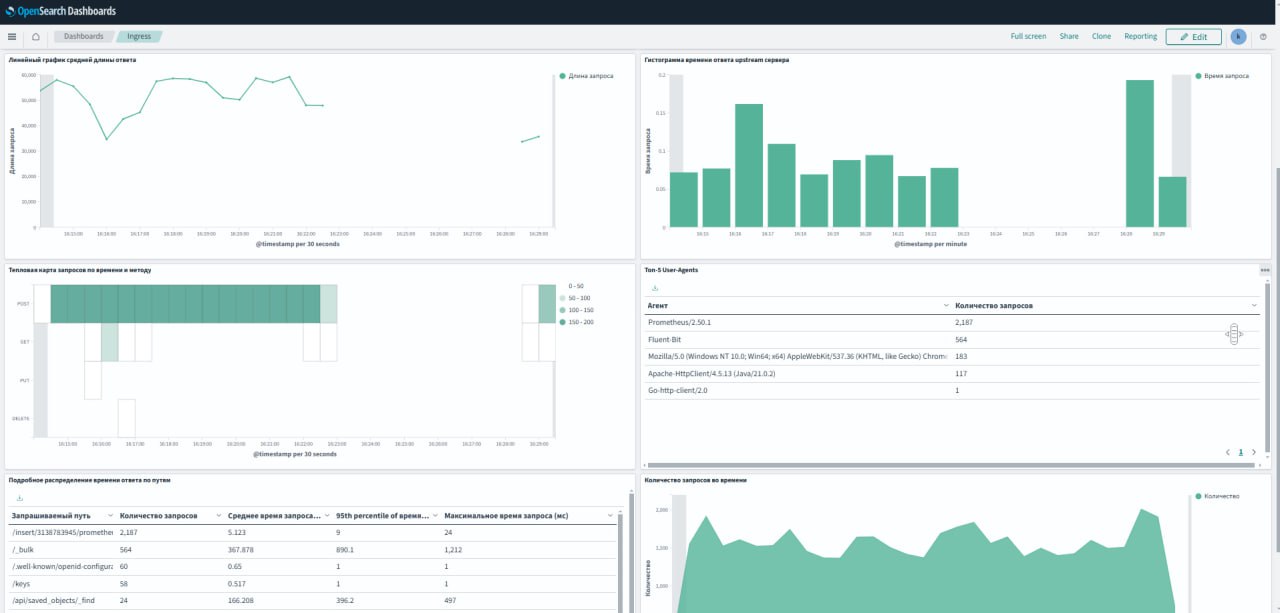The image size is (1280, 613).
Task: Toggle the Длина запроса legend series
Action: click(x=590, y=76)
